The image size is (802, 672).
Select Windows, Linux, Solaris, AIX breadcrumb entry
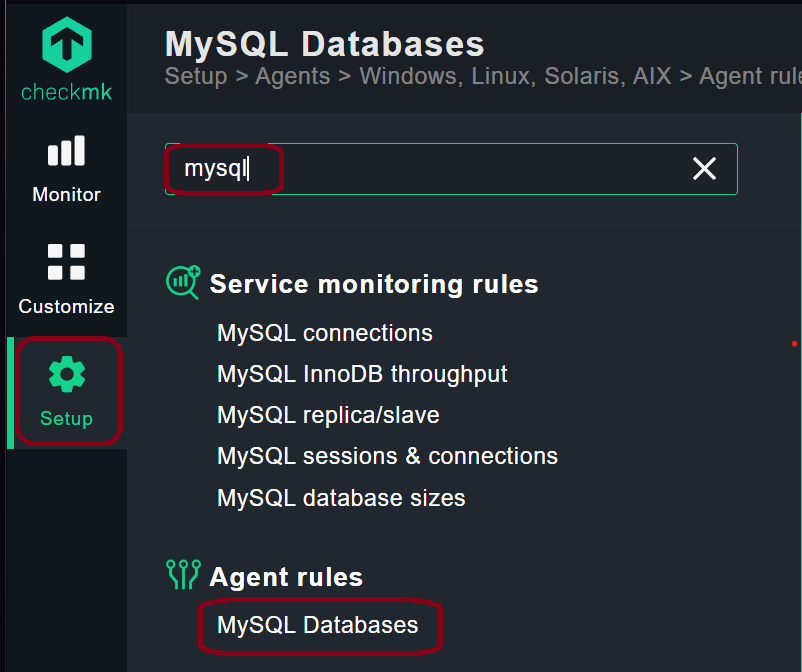point(521,76)
